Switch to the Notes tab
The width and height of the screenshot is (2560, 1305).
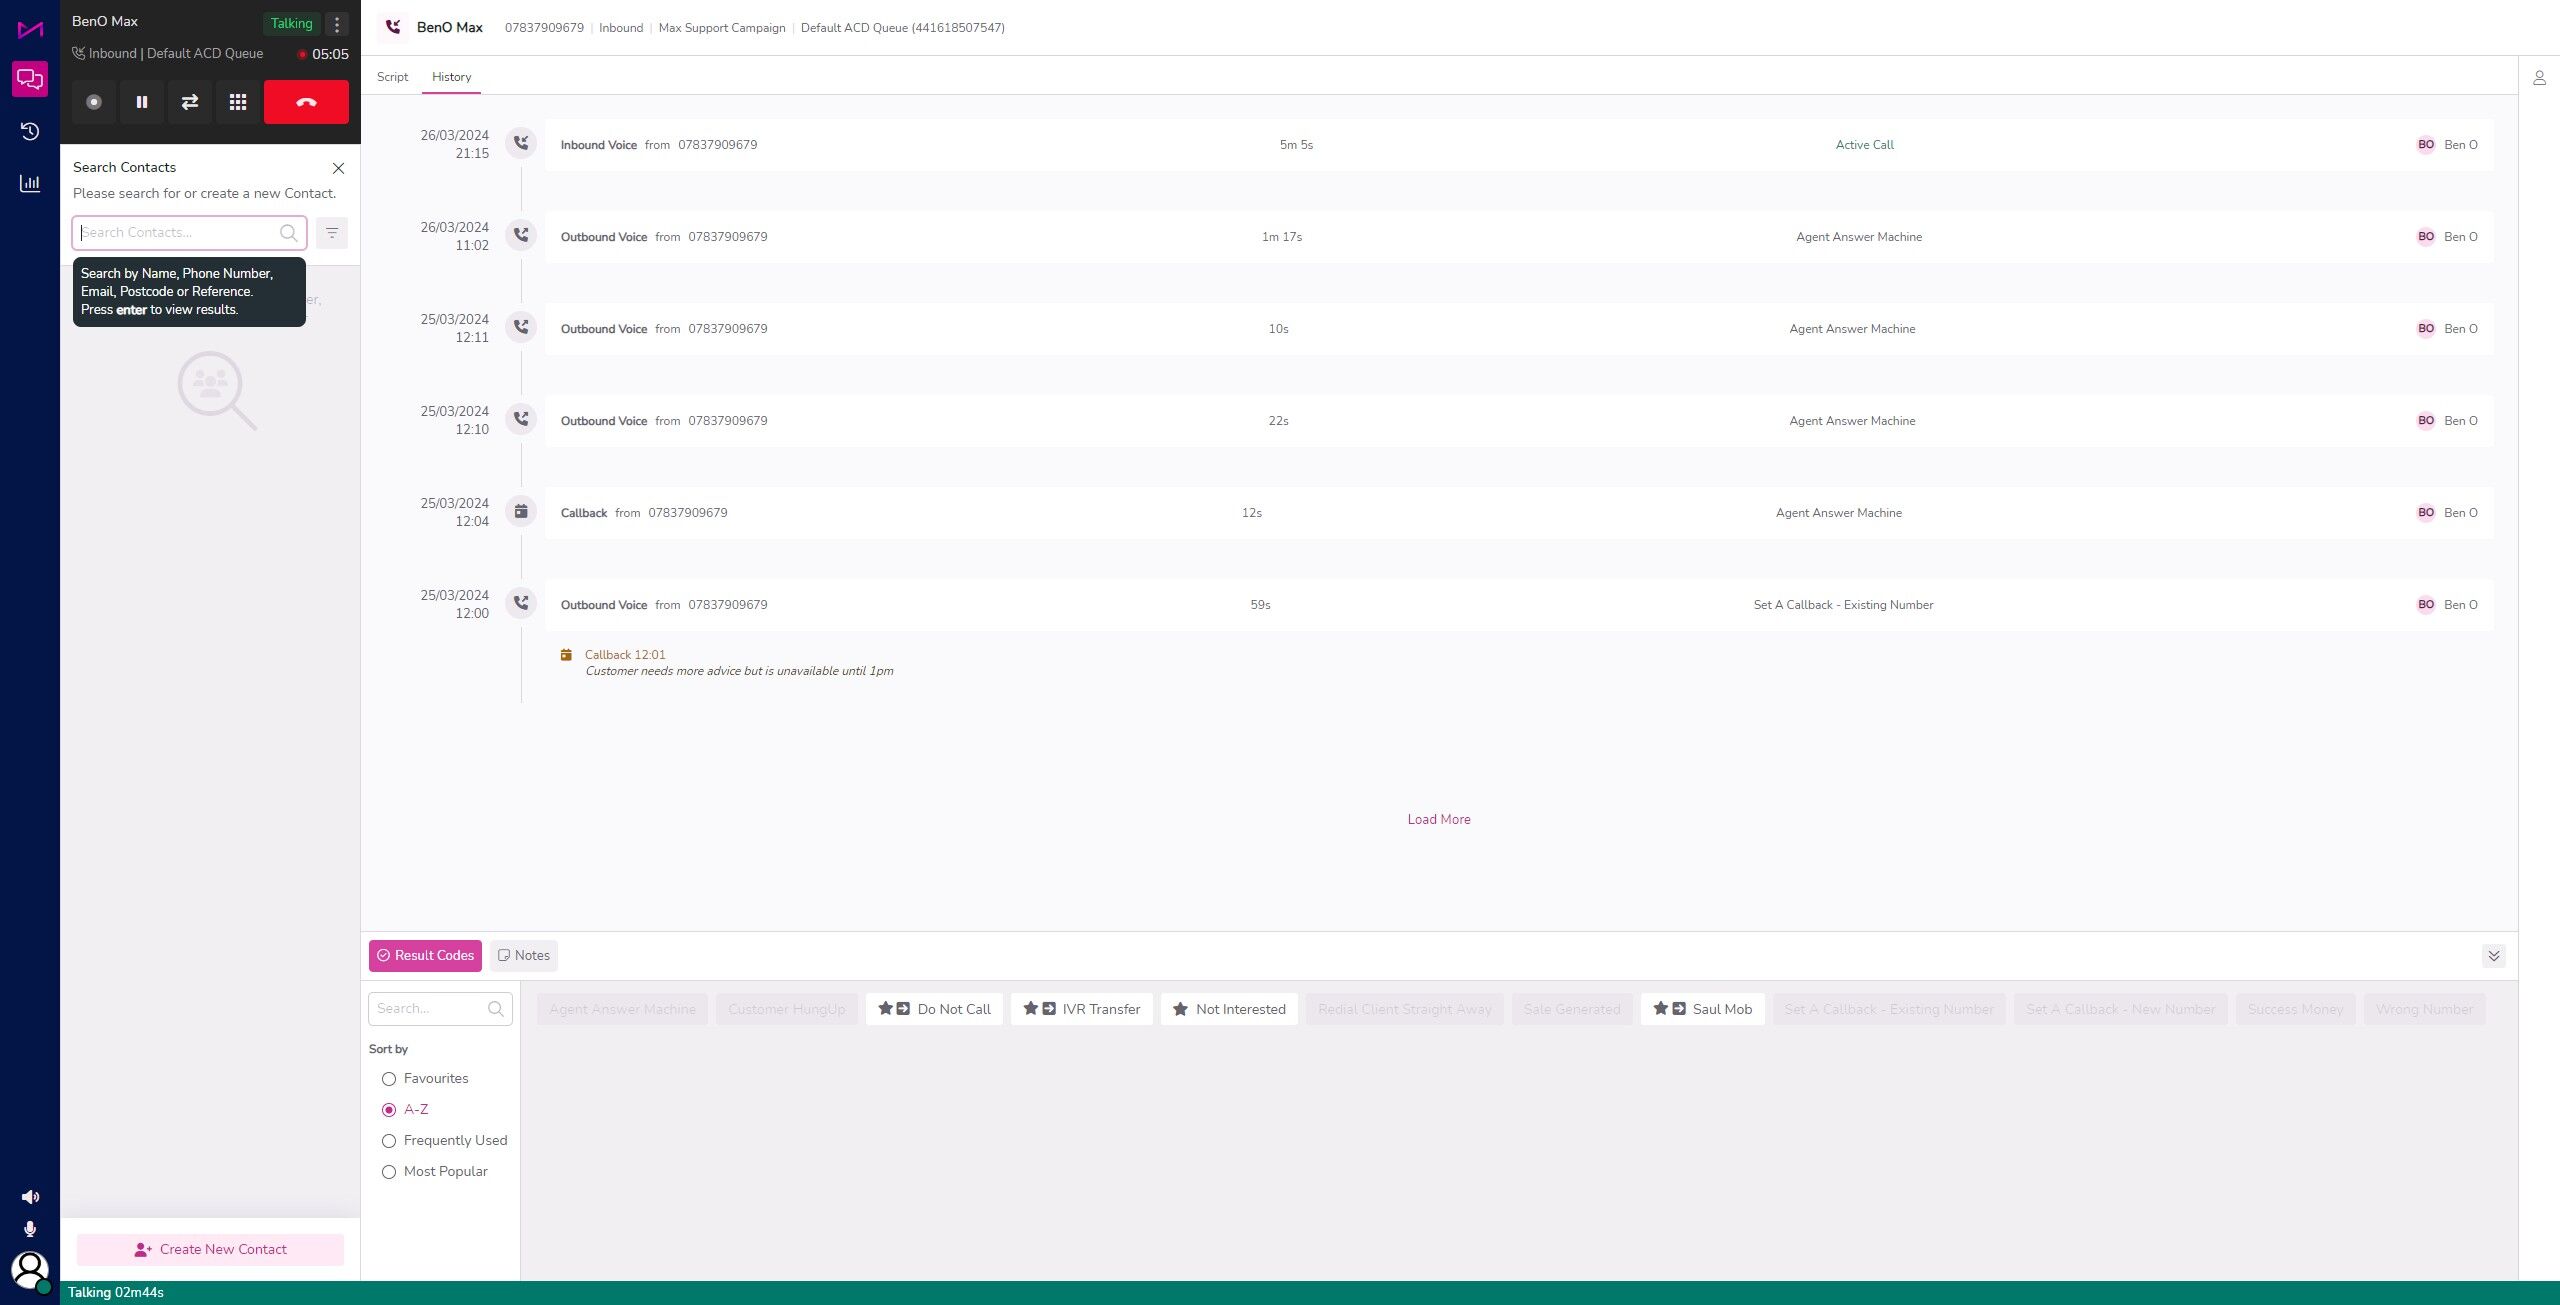[524, 956]
